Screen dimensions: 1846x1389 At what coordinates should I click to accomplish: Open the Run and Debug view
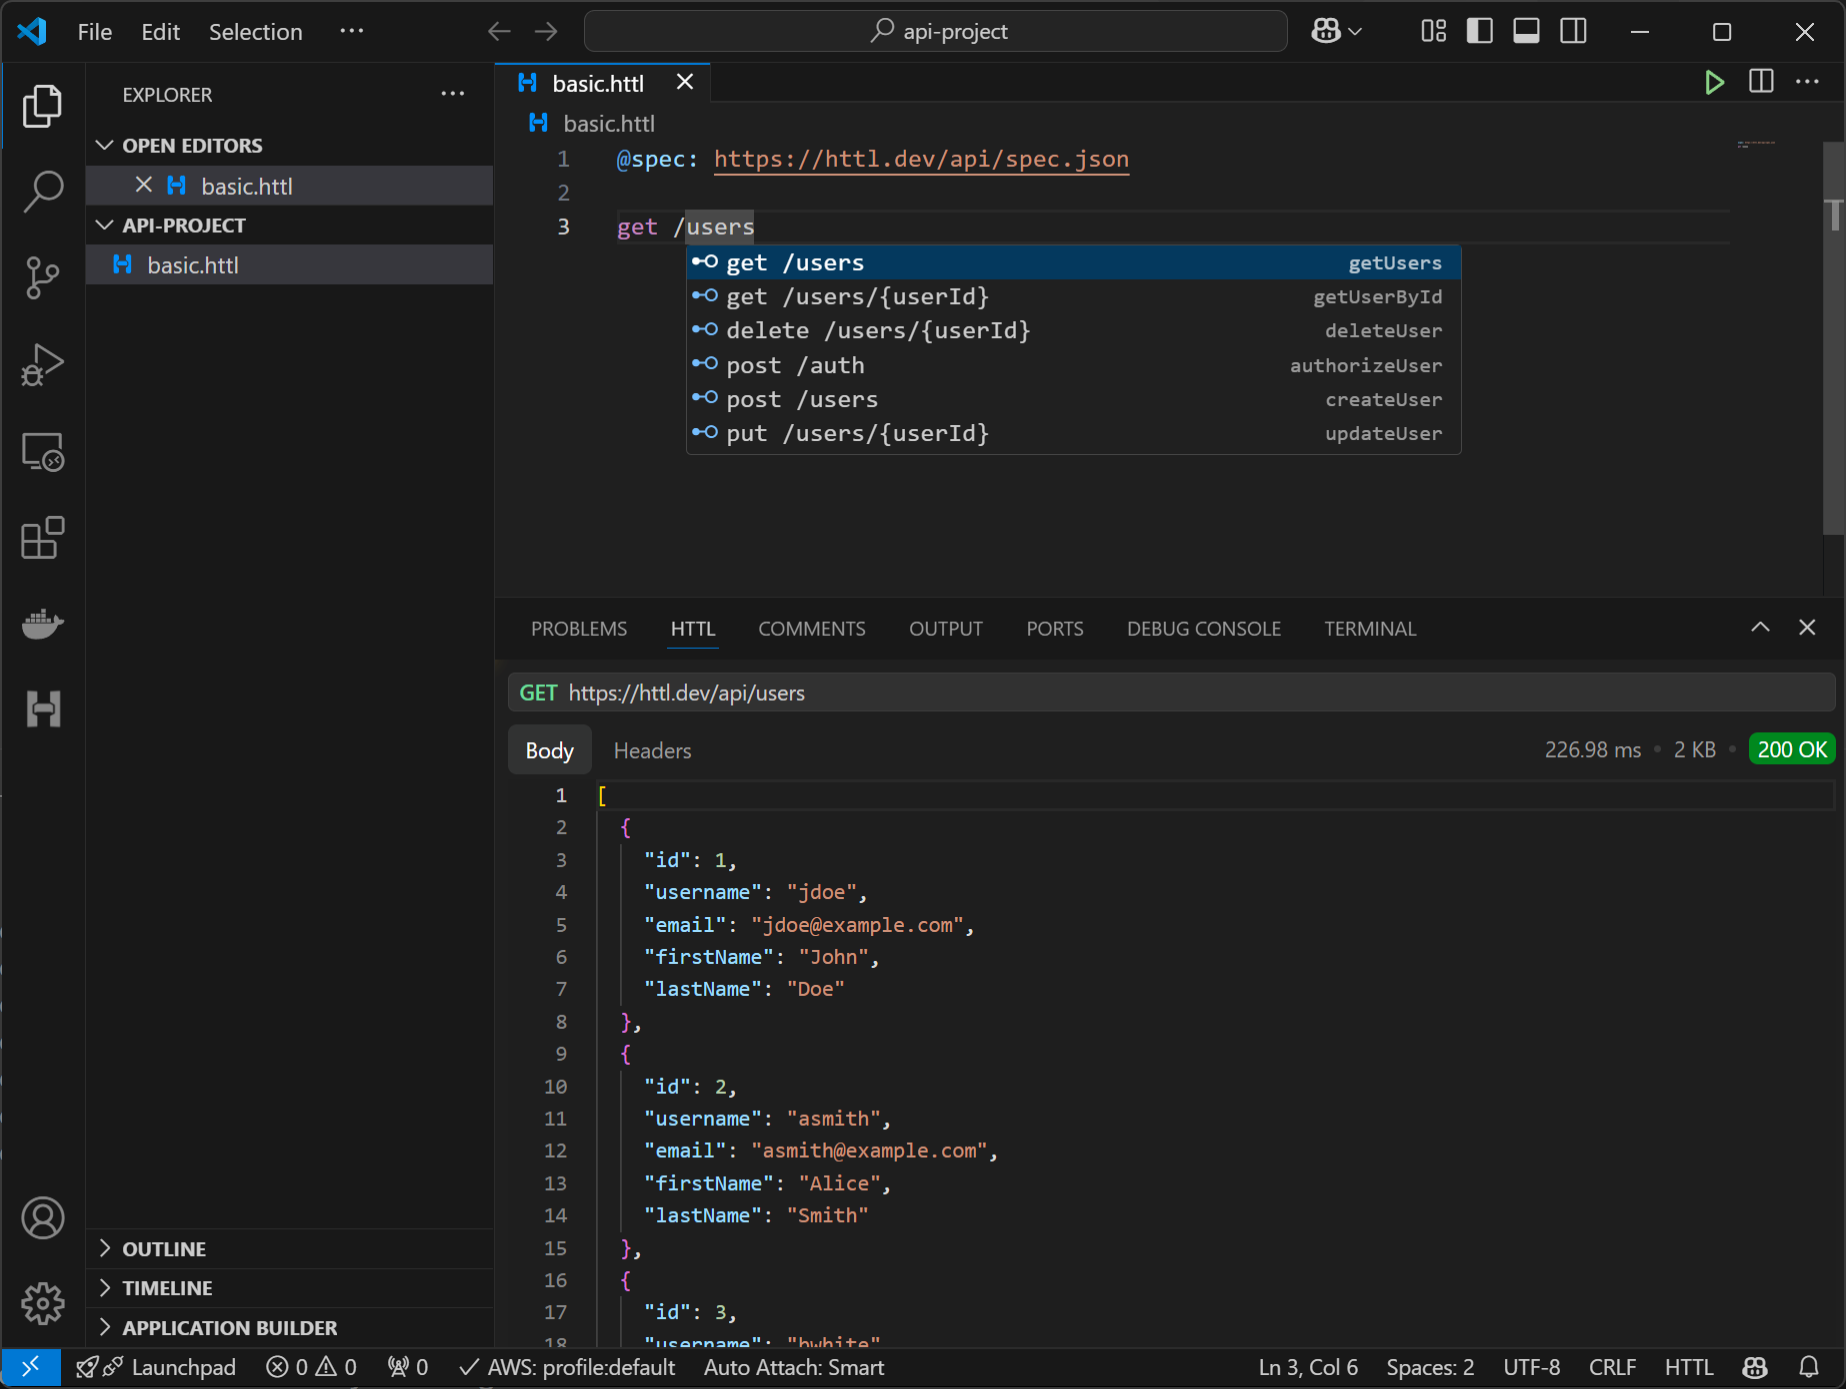(42, 365)
